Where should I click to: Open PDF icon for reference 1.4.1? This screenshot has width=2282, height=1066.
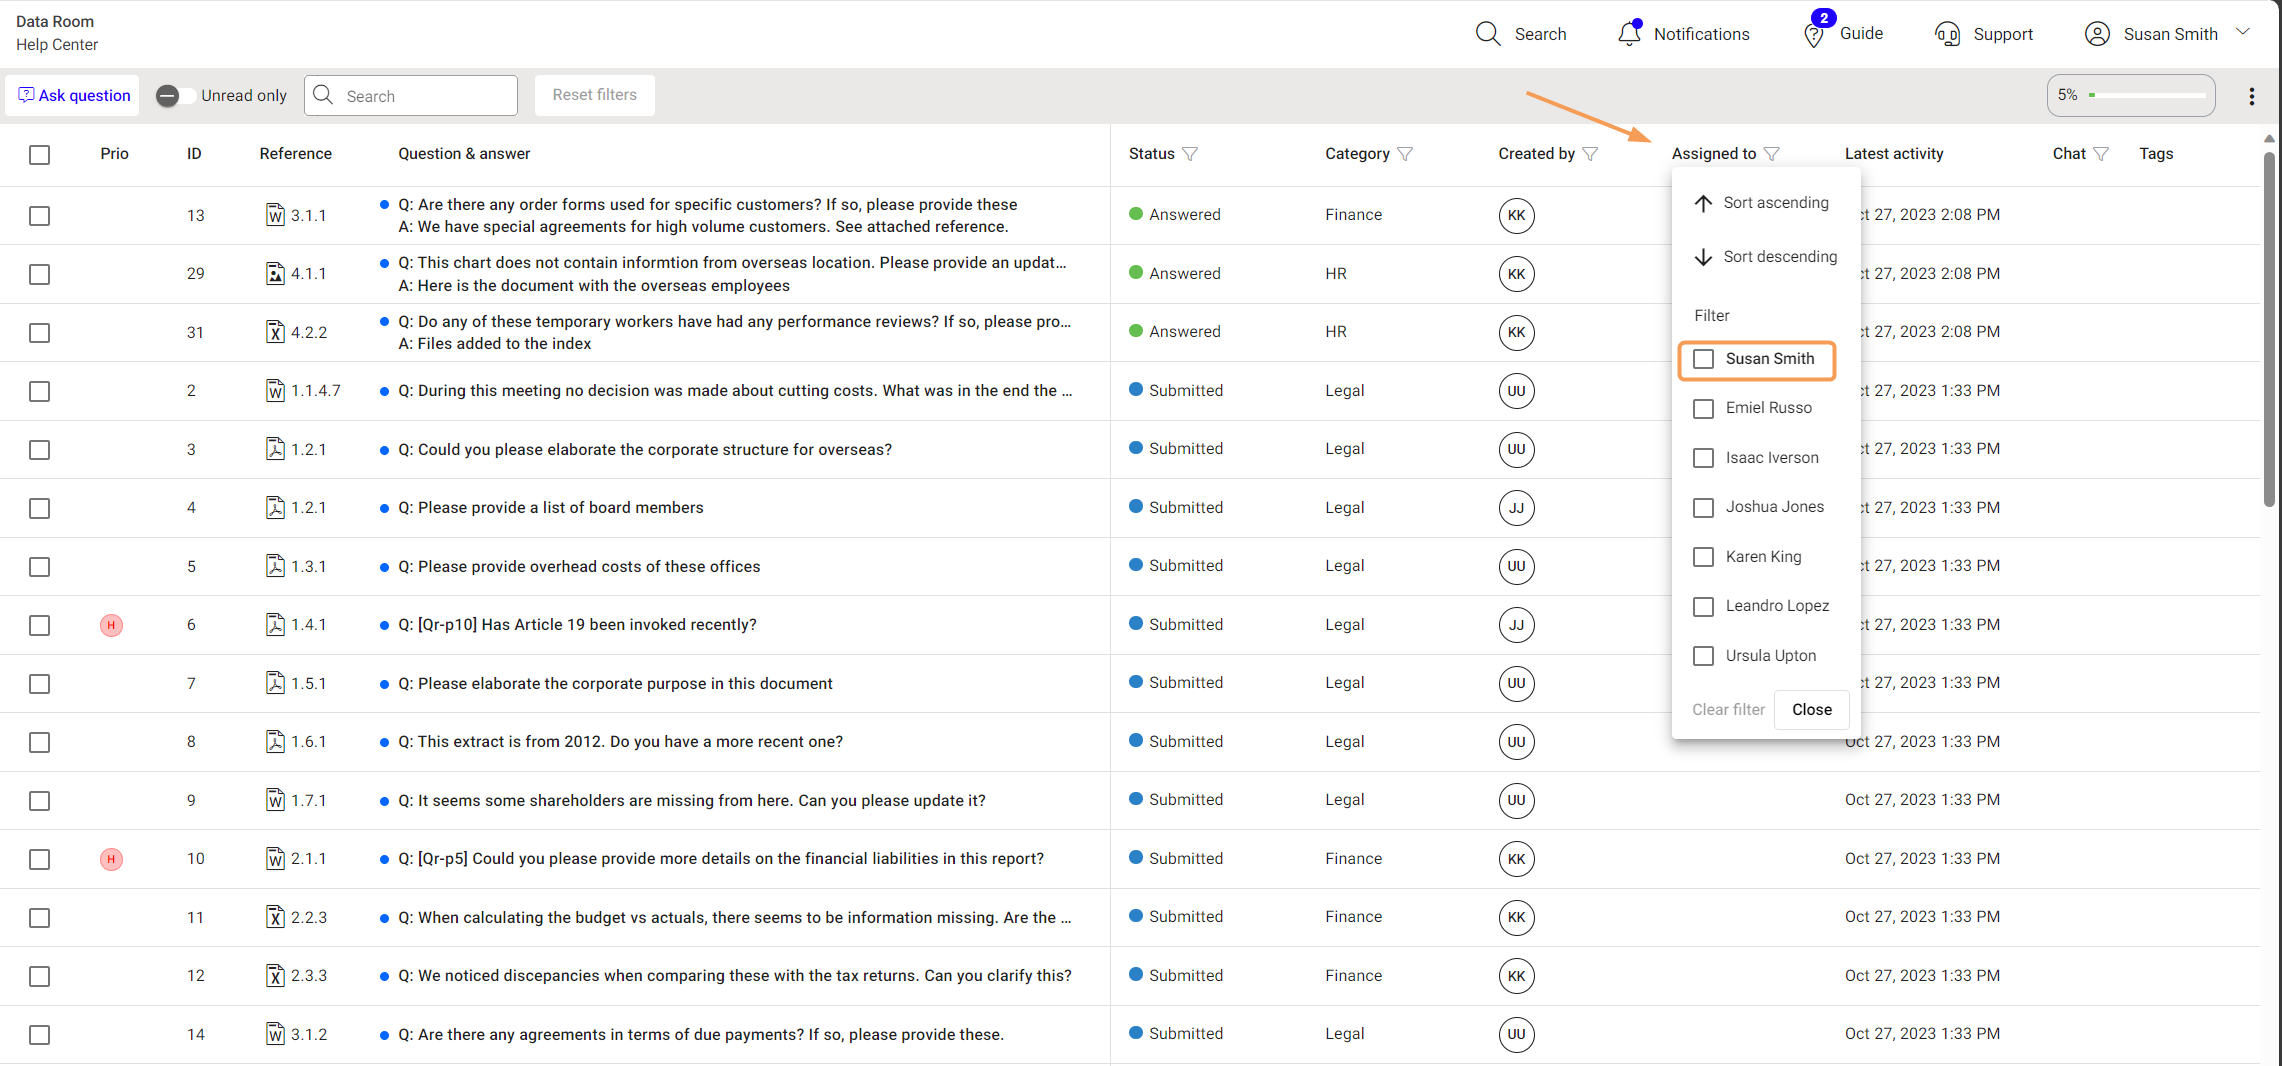(x=275, y=624)
